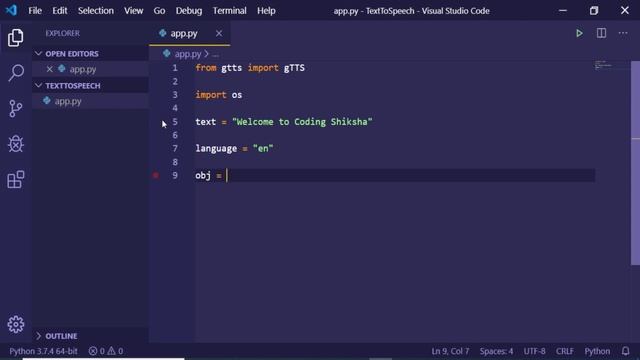The width and height of the screenshot is (640, 360).
Task: Change UTF-8 file encoding
Action: [x=534, y=351]
